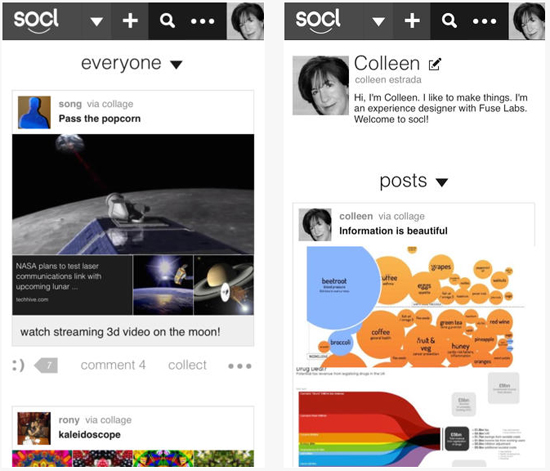Expand the posts dropdown
The width and height of the screenshot is (550, 471).
pos(442,182)
